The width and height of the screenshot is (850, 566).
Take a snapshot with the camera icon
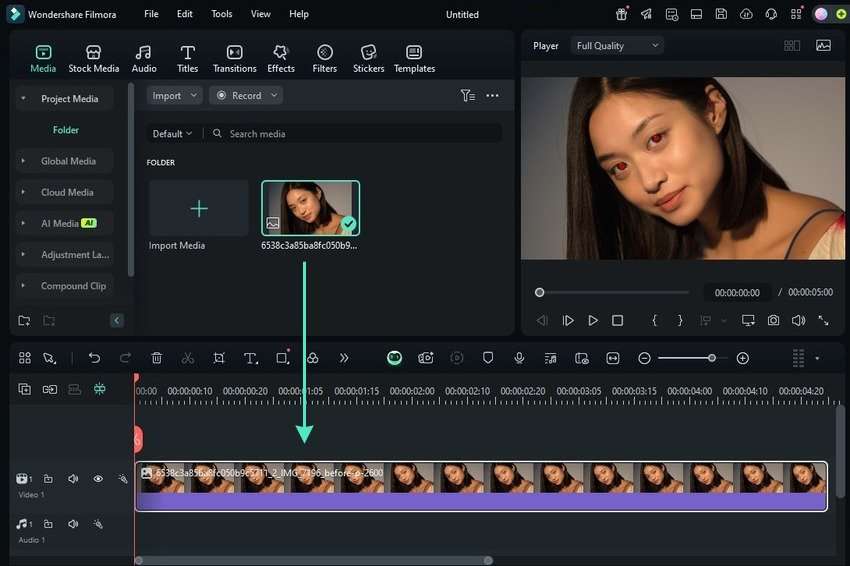pyautogui.click(x=773, y=321)
